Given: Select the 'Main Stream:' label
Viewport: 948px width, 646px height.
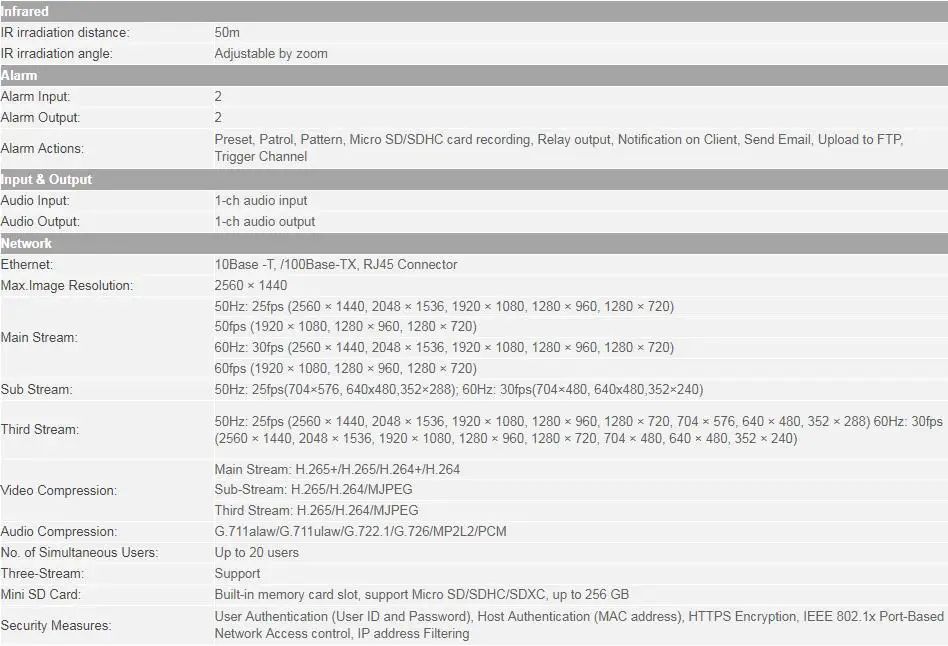Looking at the screenshot, I should (39, 338).
